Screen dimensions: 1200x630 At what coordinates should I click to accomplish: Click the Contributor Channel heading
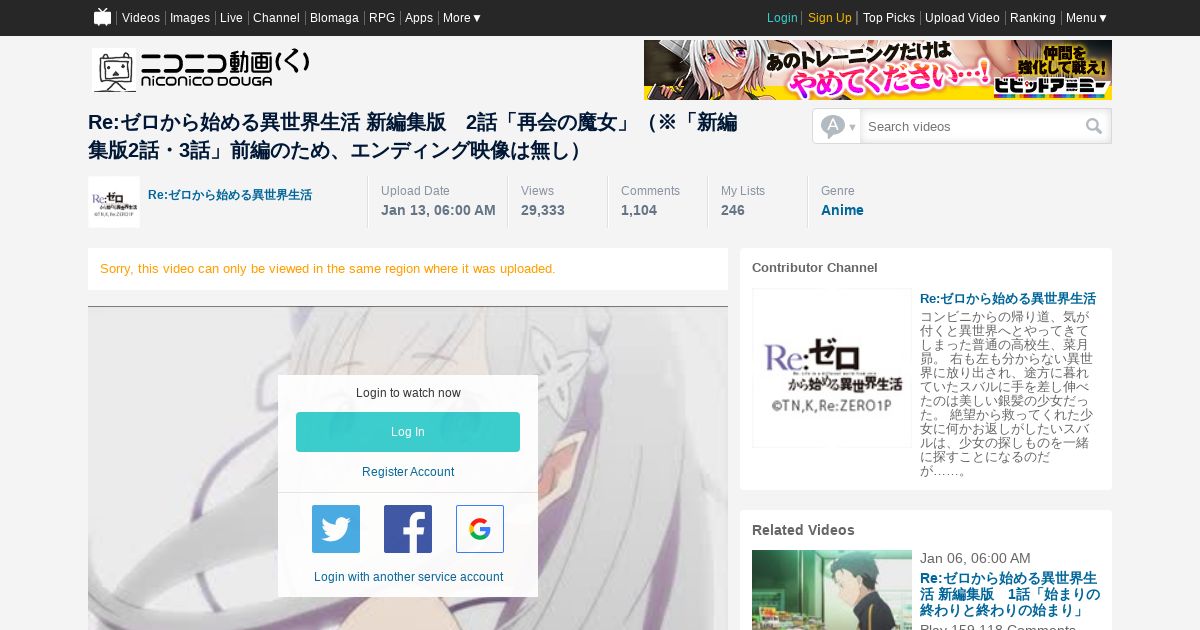click(x=815, y=268)
